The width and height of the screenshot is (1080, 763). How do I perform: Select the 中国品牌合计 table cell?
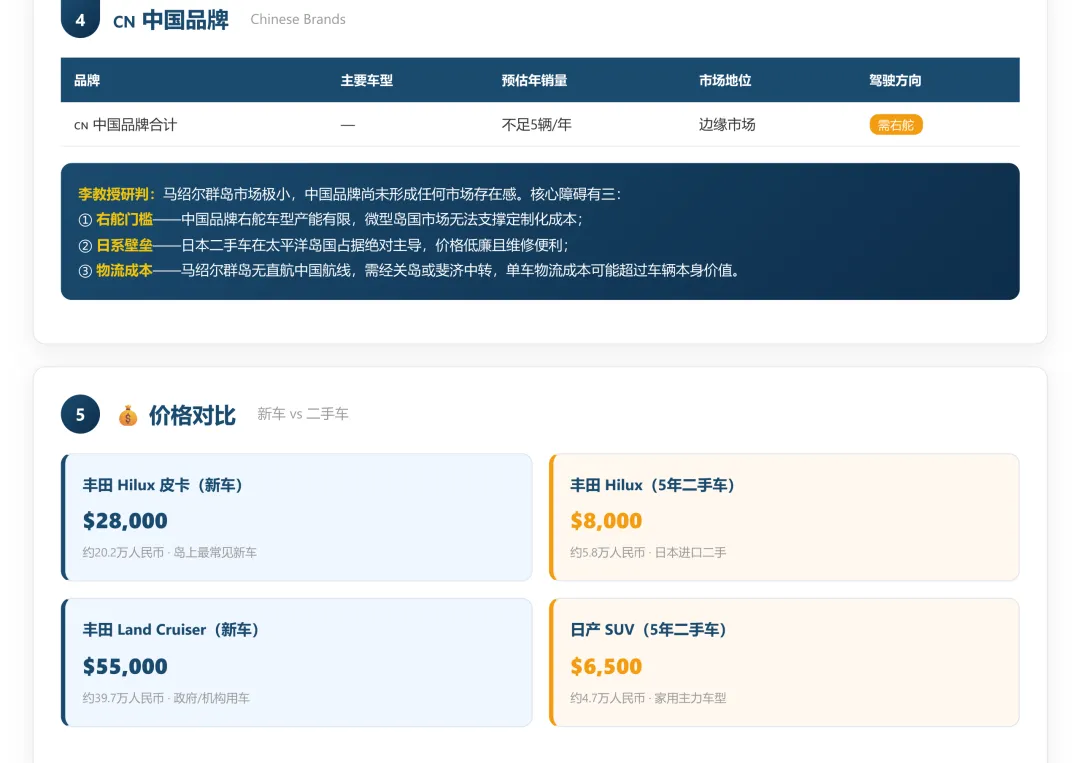pyautogui.click(x=125, y=125)
